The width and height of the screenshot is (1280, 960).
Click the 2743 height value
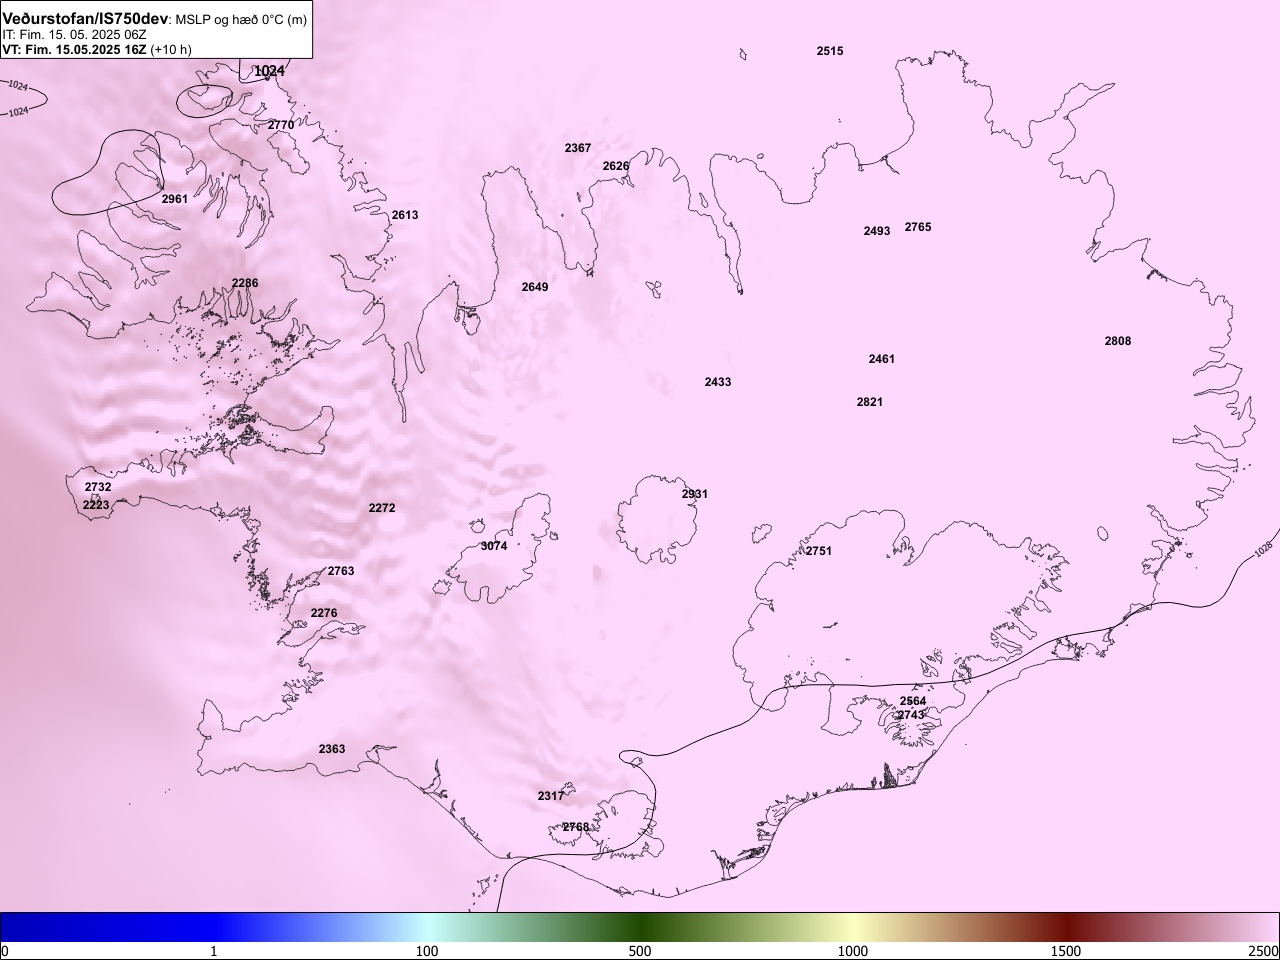(x=911, y=715)
